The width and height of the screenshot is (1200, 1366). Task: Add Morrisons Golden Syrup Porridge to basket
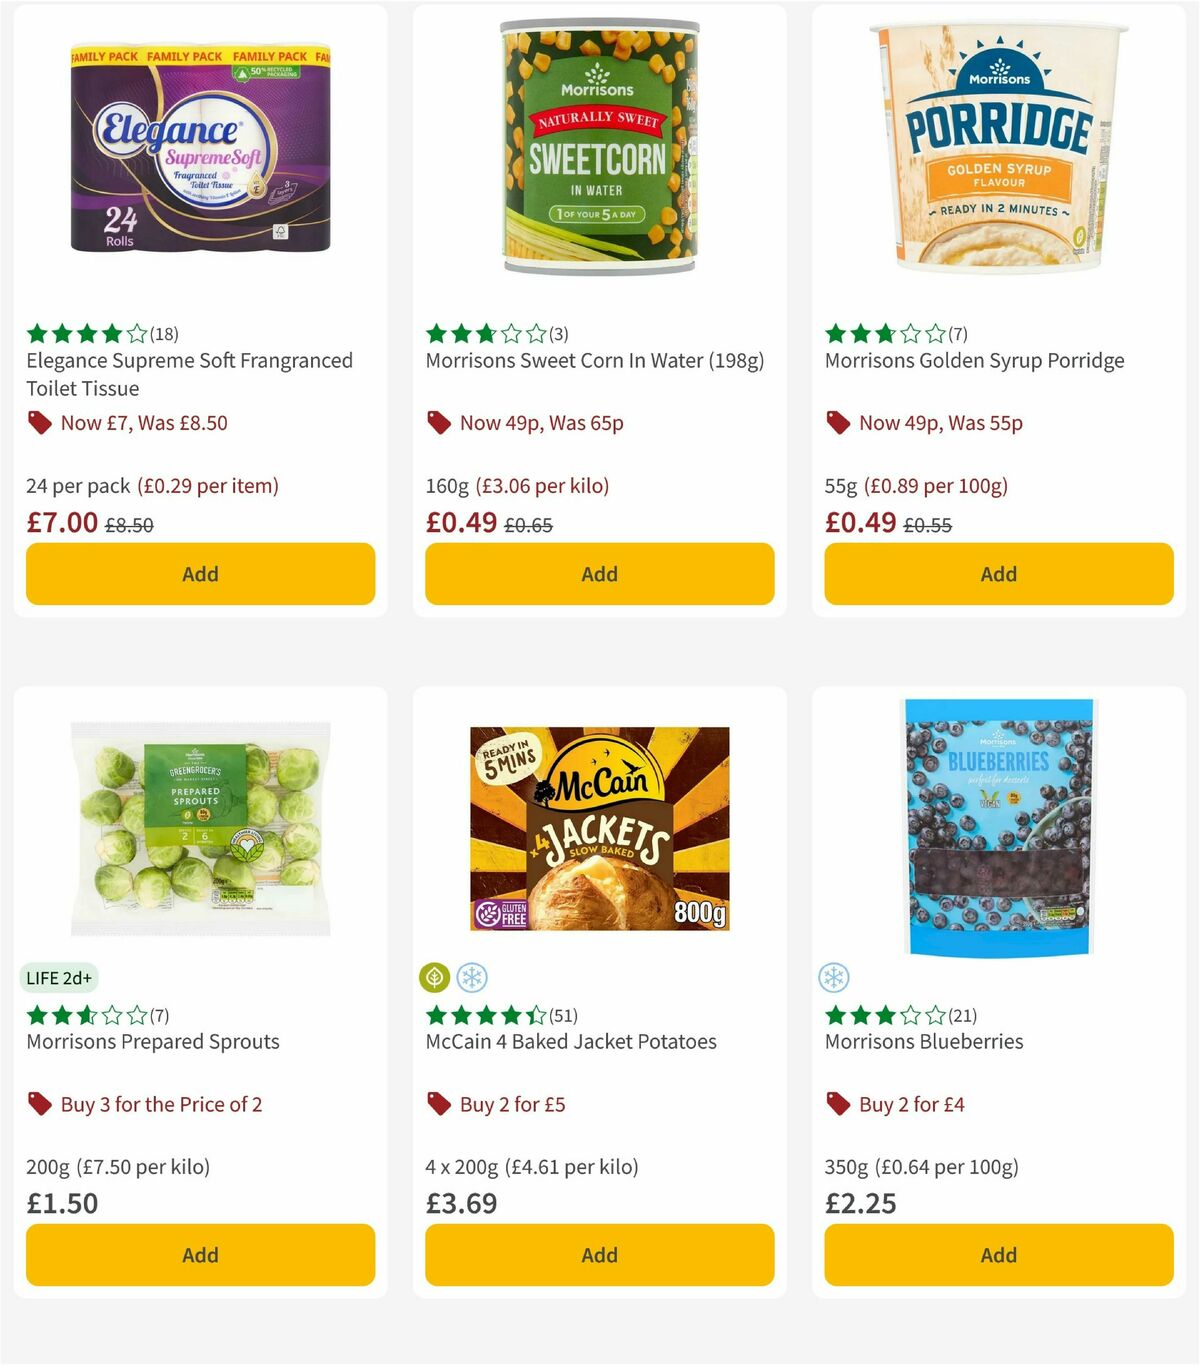click(x=998, y=574)
